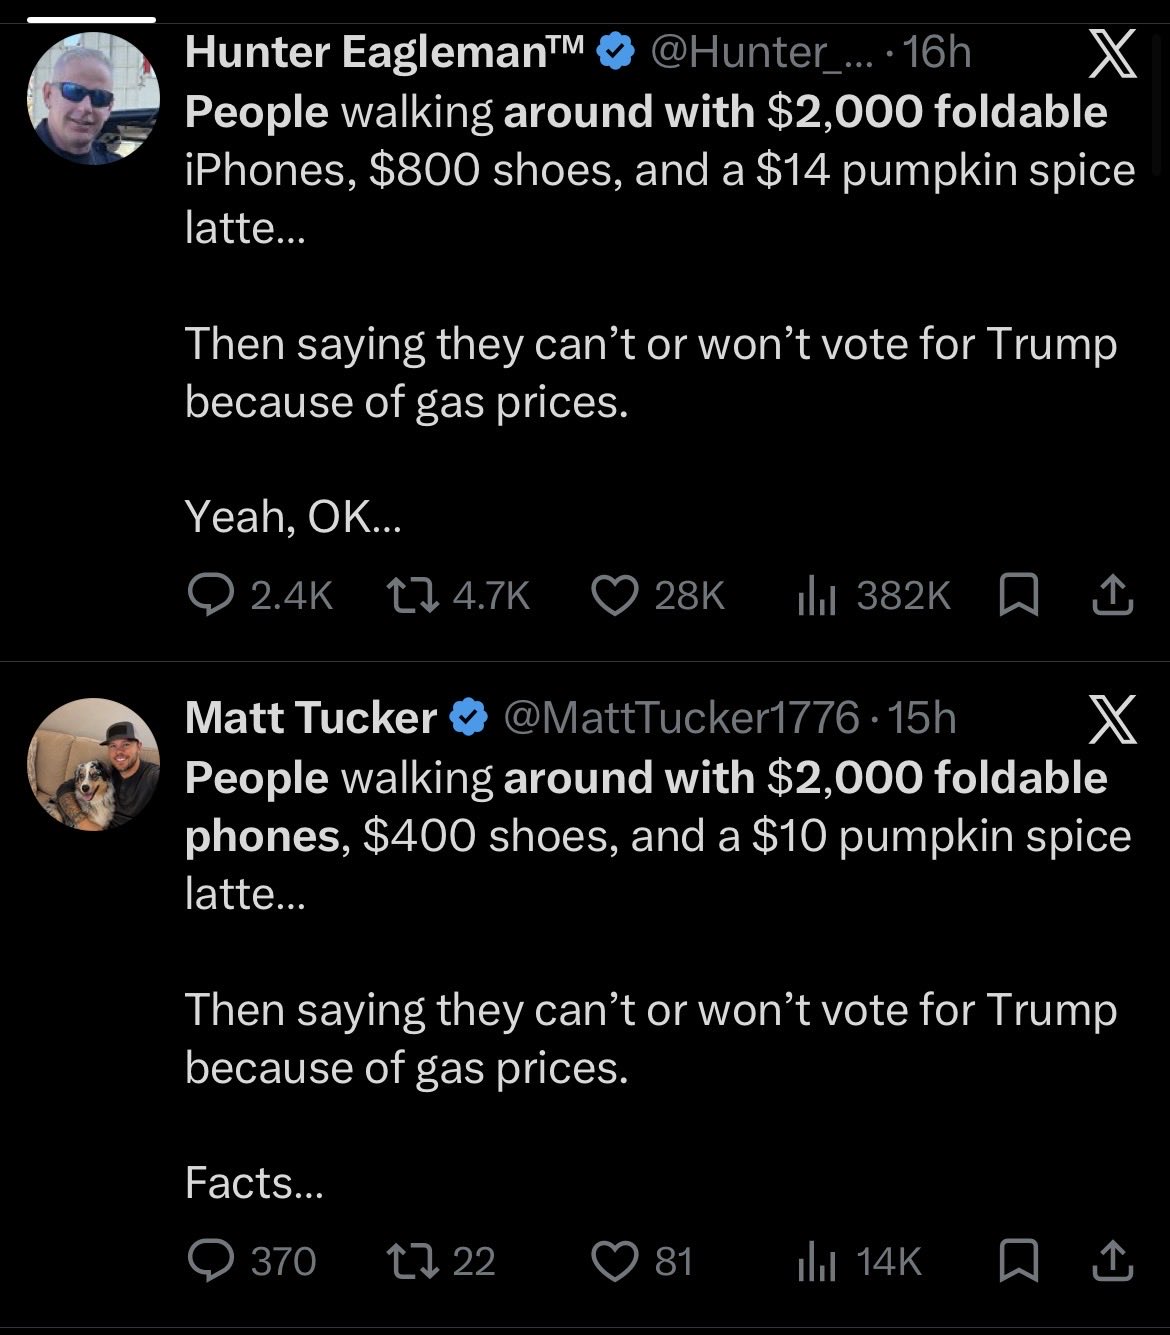Open Hunter Eagleman's profile picture
The width and height of the screenshot is (1170, 1335).
(x=93, y=98)
